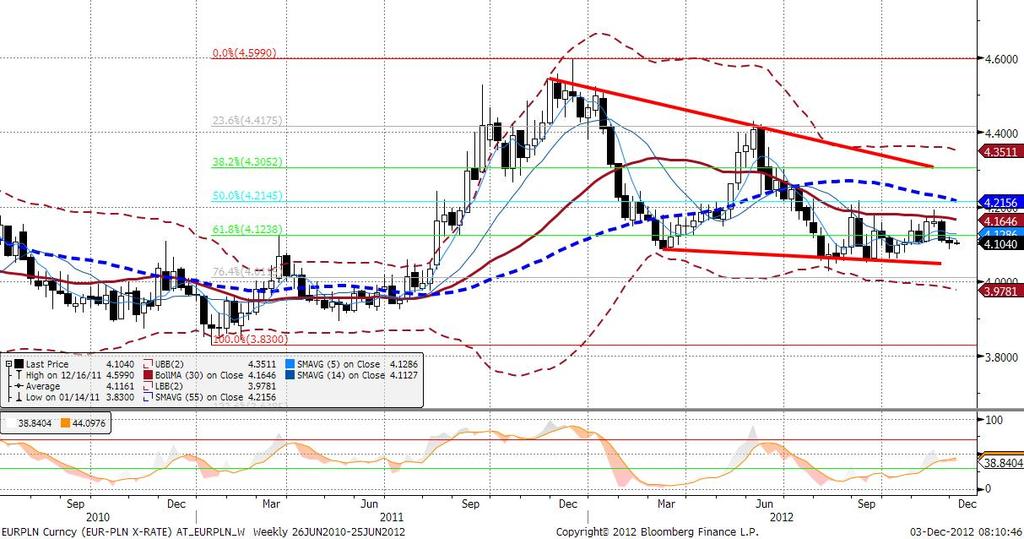Select the lower red support trendline

pos(801,256)
